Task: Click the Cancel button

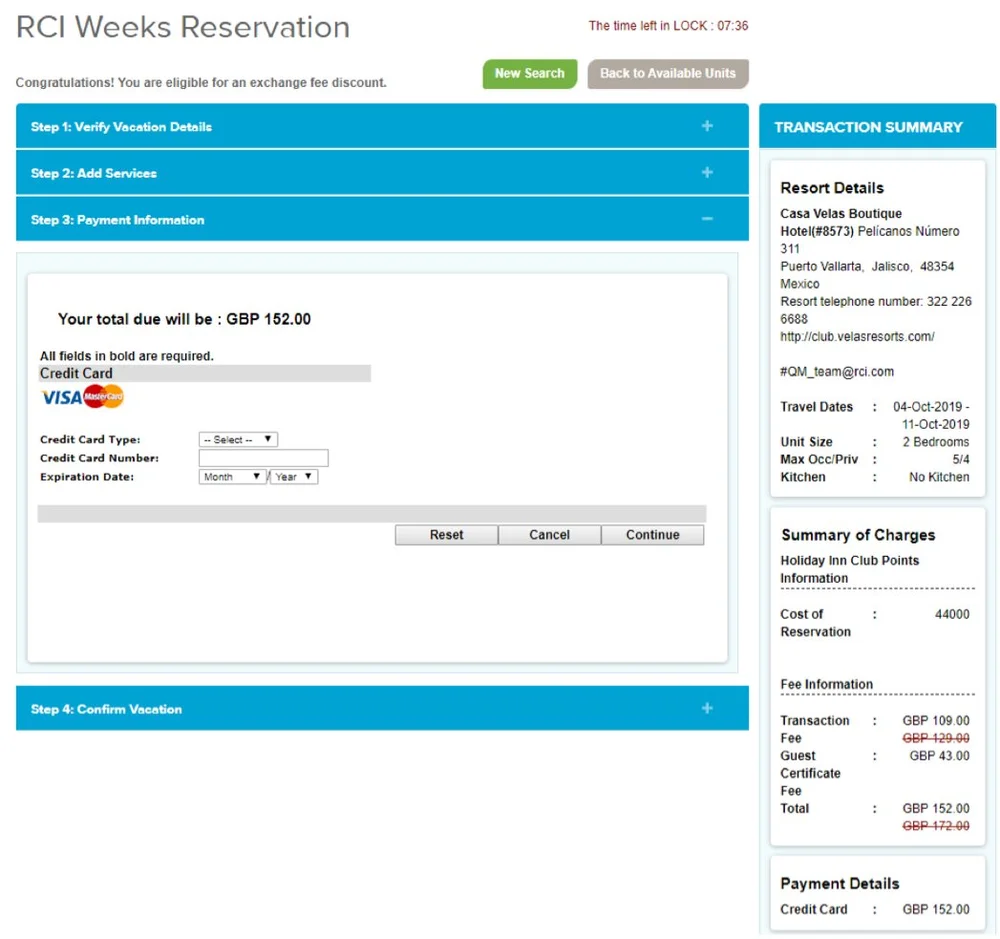Action: click(x=549, y=535)
